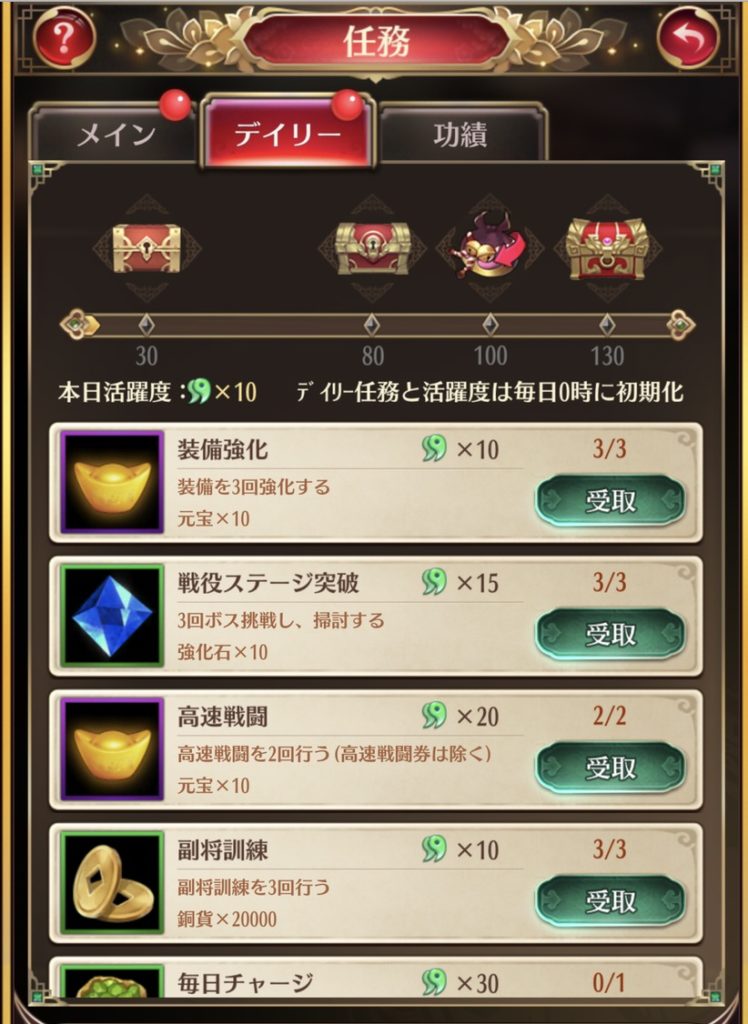748x1024 pixels.
Task: Tap the gold ingot icon for 高速戦闘
Action: [x=112, y=749]
